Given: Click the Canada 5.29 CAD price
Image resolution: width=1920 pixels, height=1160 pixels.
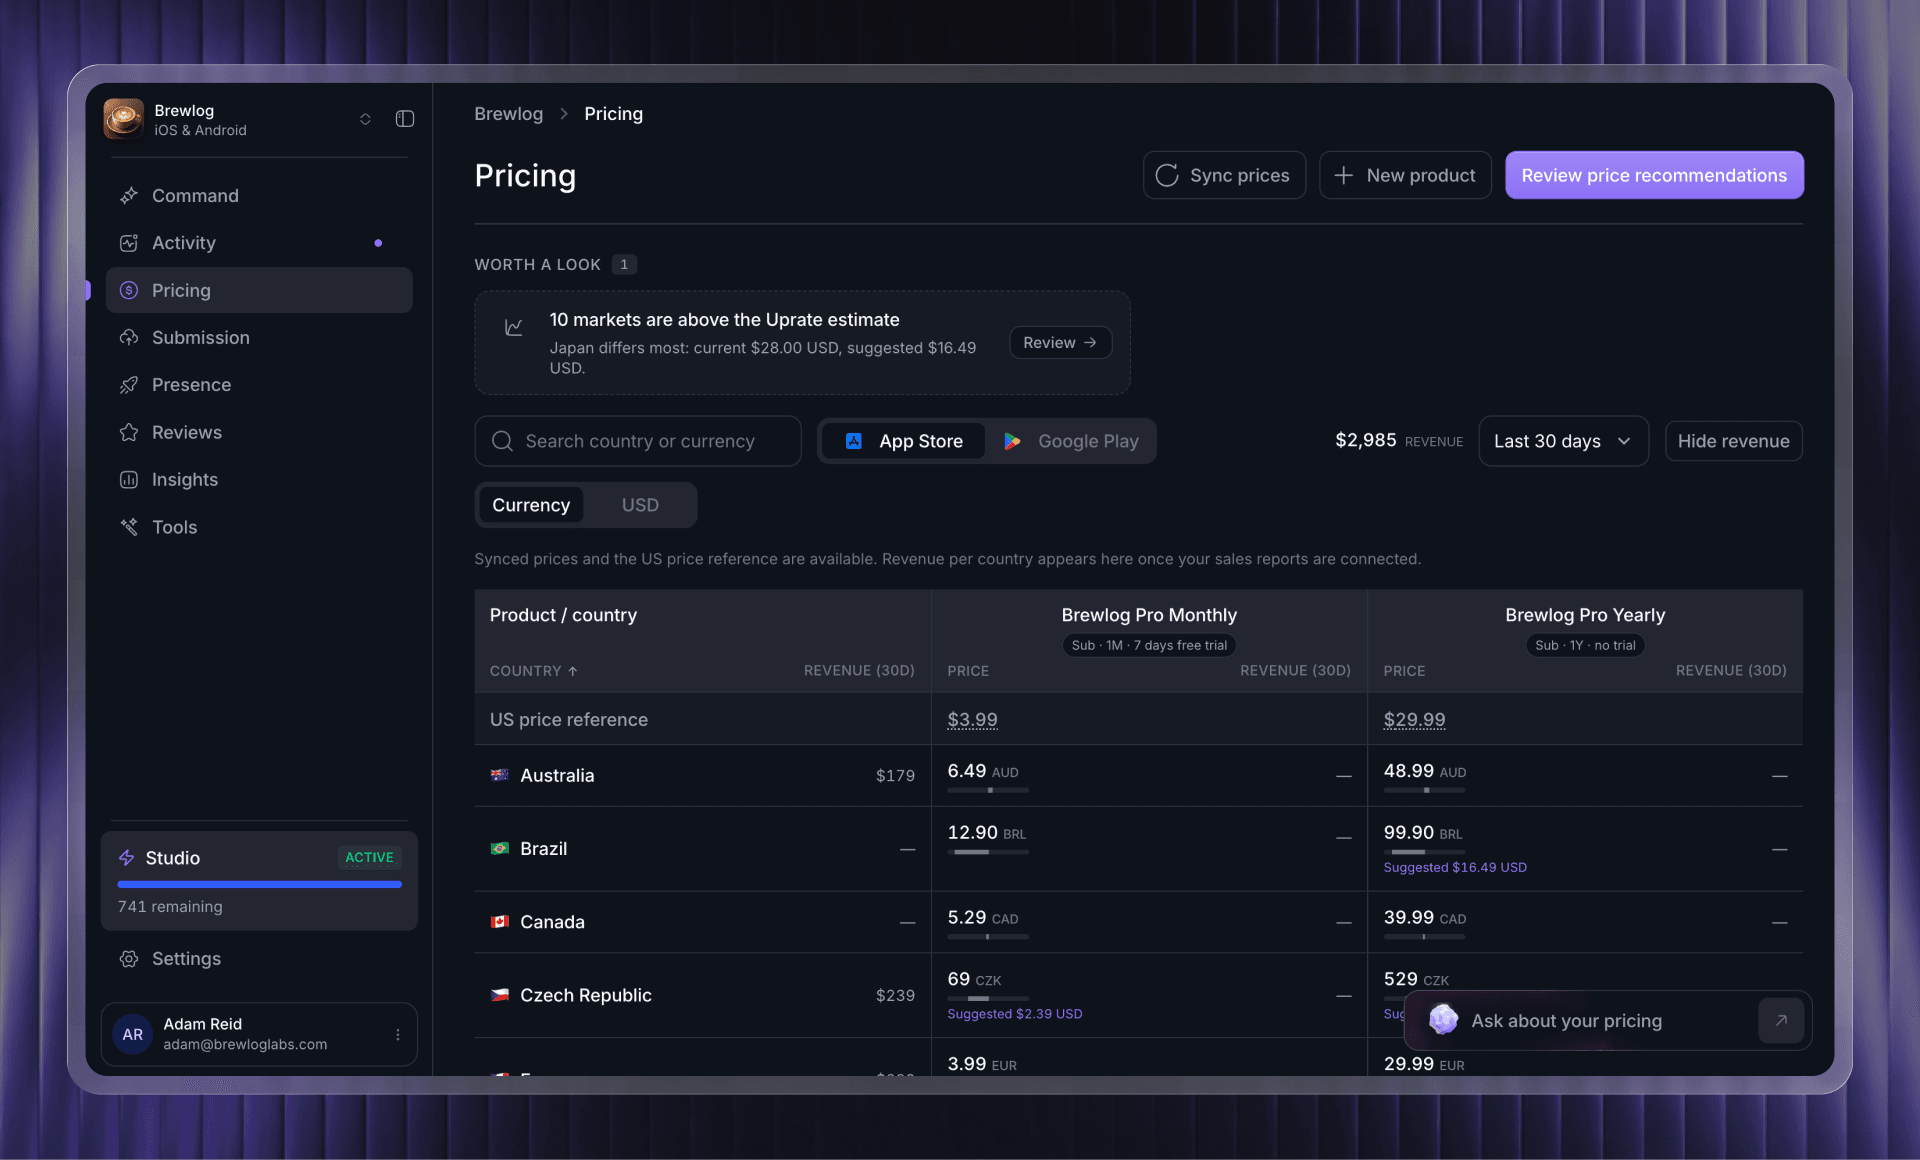Looking at the screenshot, I should tap(983, 918).
